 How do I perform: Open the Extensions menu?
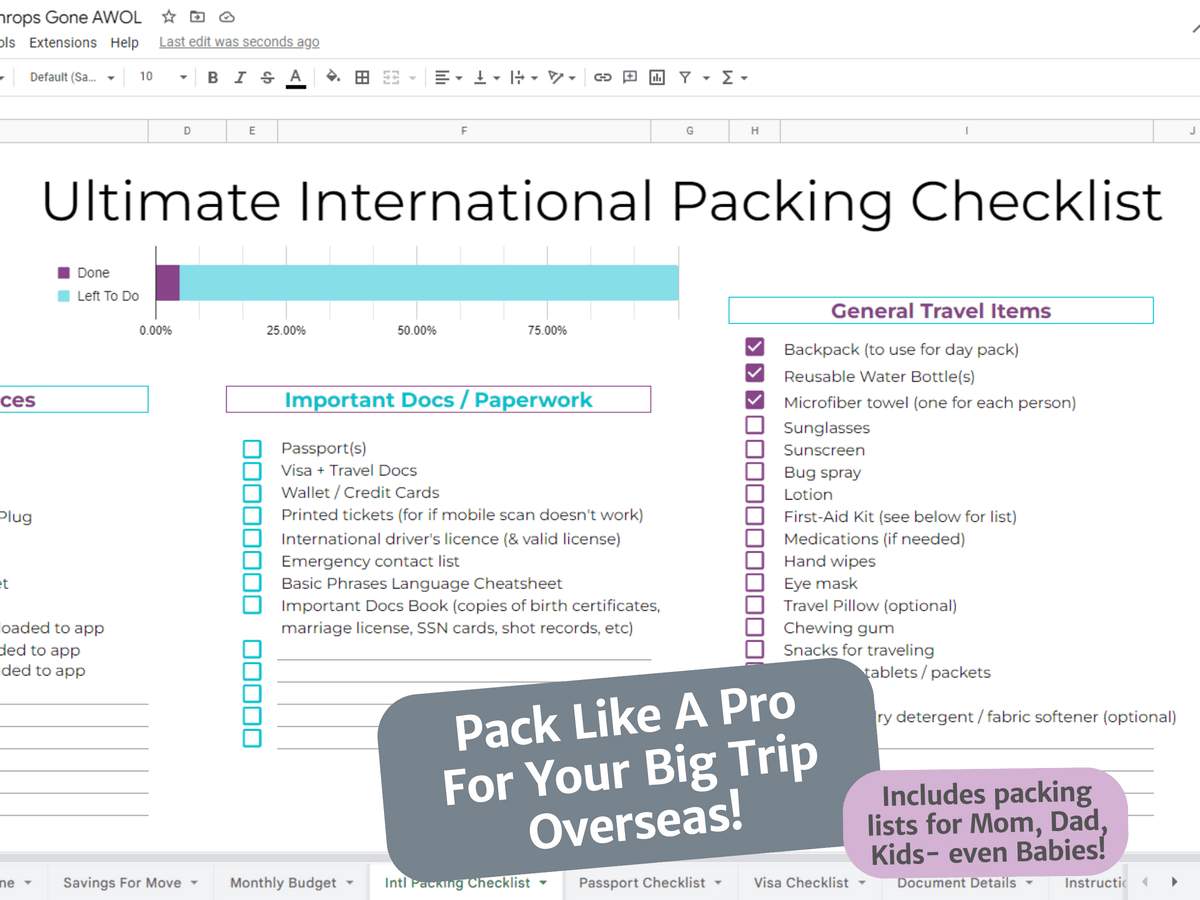pyautogui.click(x=63, y=43)
